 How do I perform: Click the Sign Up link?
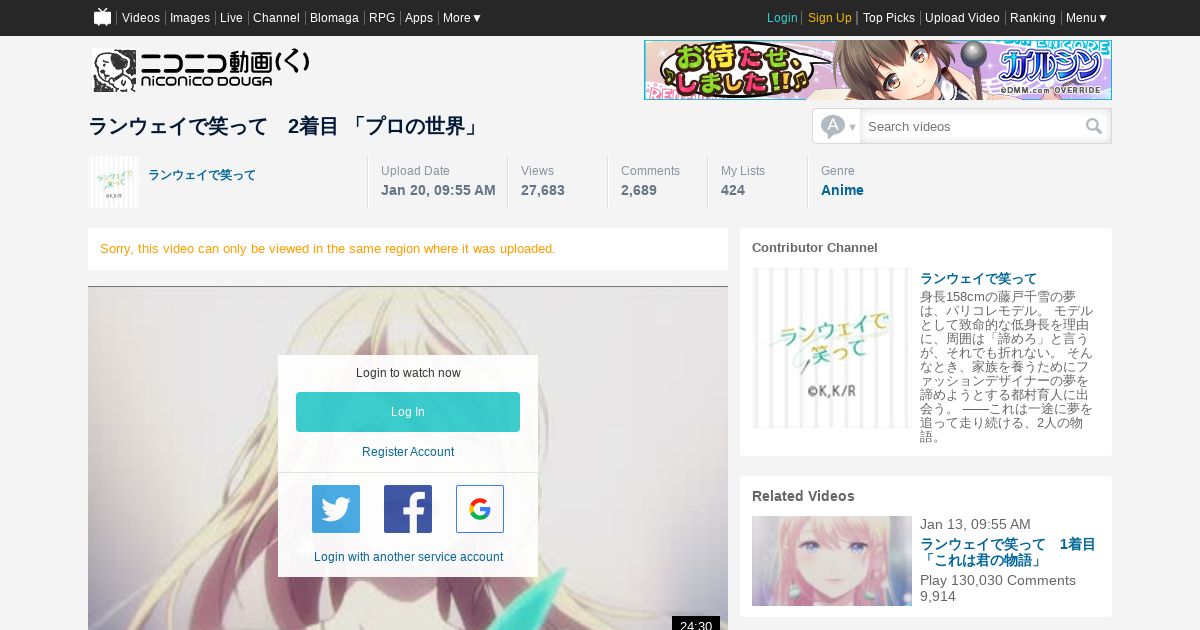pos(830,17)
